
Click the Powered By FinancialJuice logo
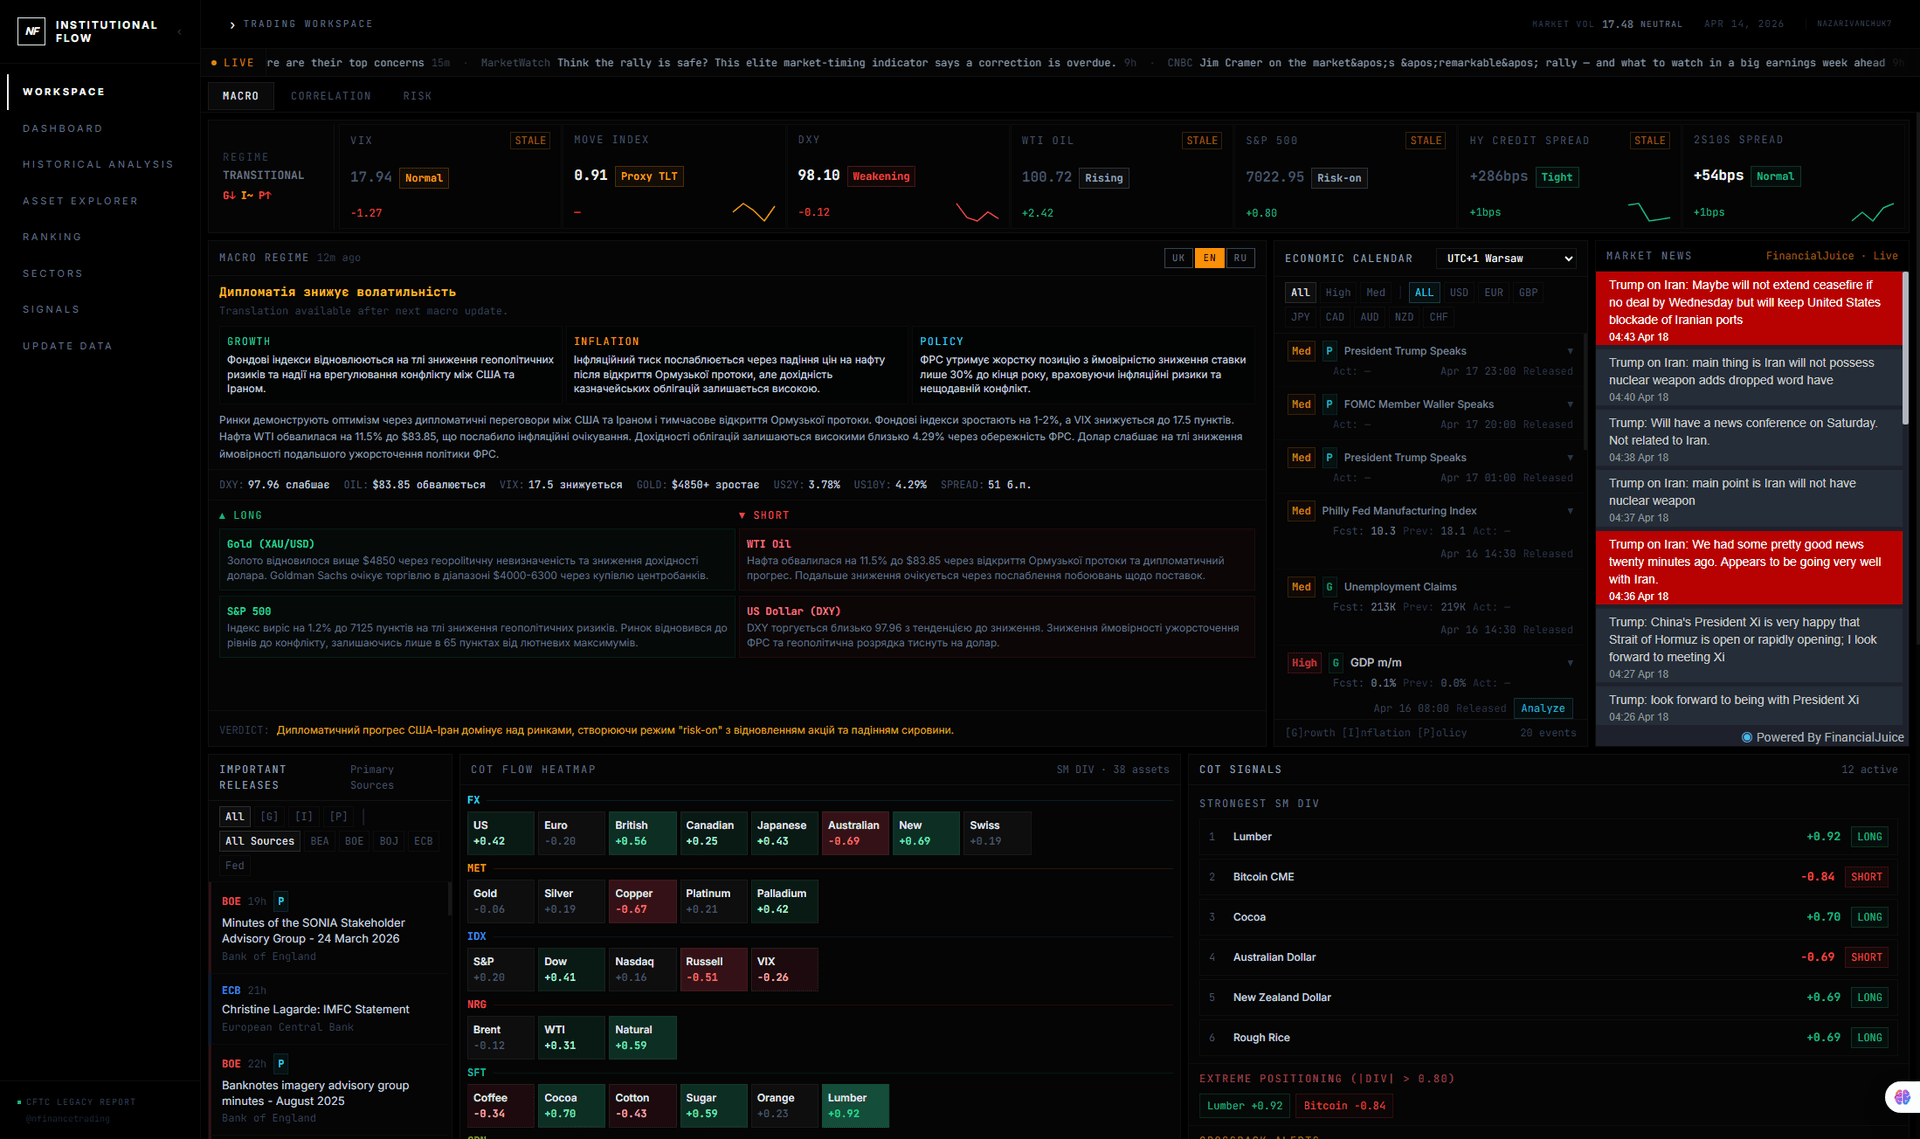point(1823,737)
